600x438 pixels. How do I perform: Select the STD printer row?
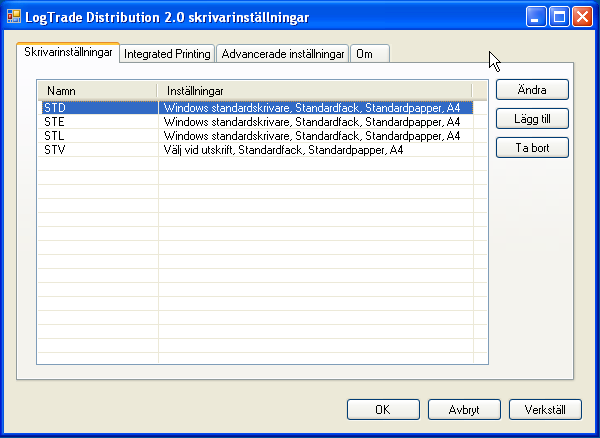point(257,107)
